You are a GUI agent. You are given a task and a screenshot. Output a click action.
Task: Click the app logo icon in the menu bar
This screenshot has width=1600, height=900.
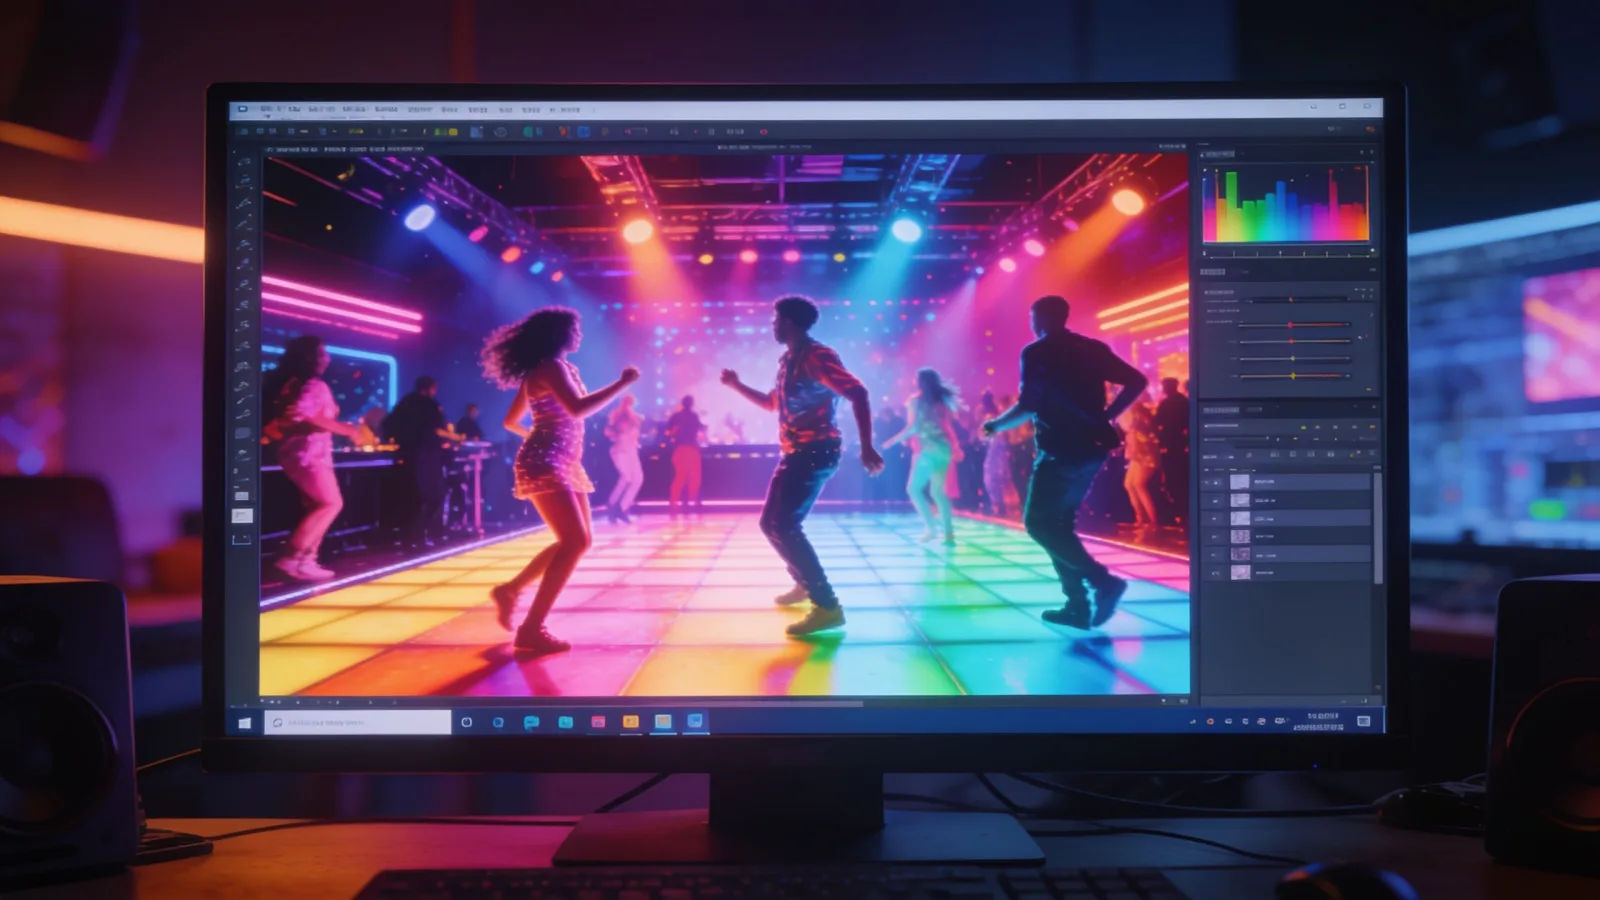click(243, 108)
